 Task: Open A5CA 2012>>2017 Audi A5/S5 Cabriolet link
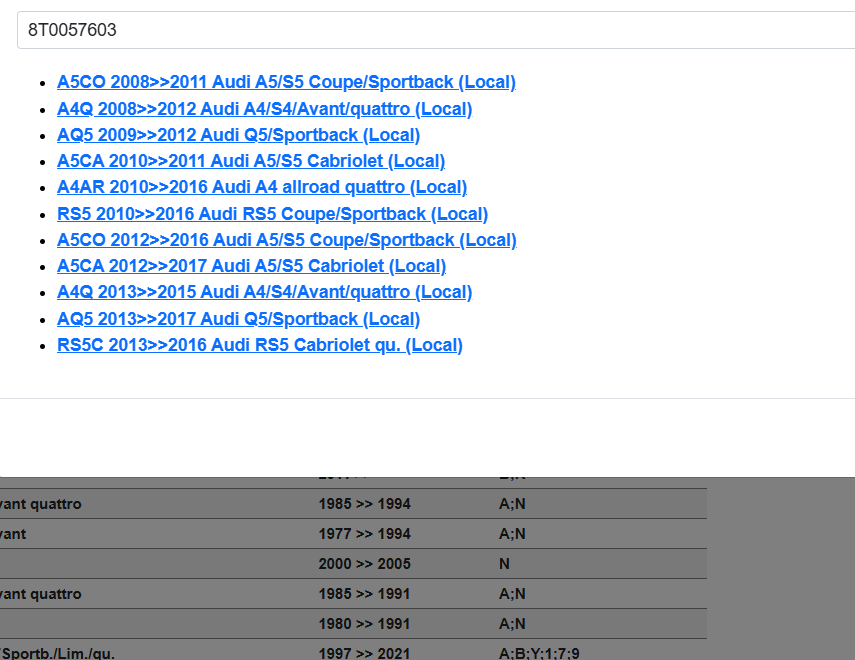[x=251, y=266]
